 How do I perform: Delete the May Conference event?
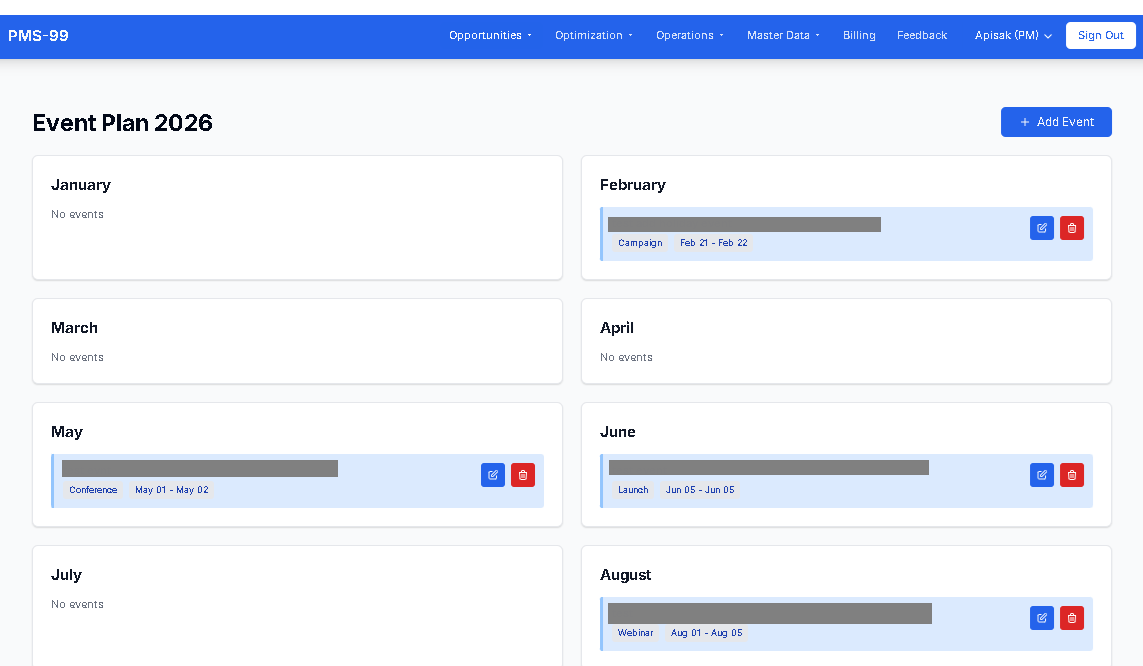(x=522, y=475)
